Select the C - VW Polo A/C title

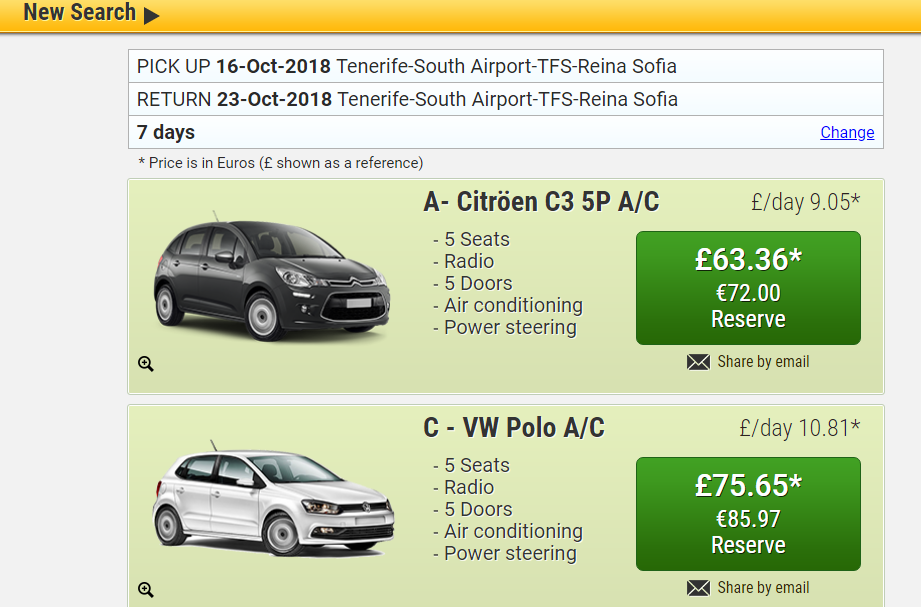(x=514, y=427)
